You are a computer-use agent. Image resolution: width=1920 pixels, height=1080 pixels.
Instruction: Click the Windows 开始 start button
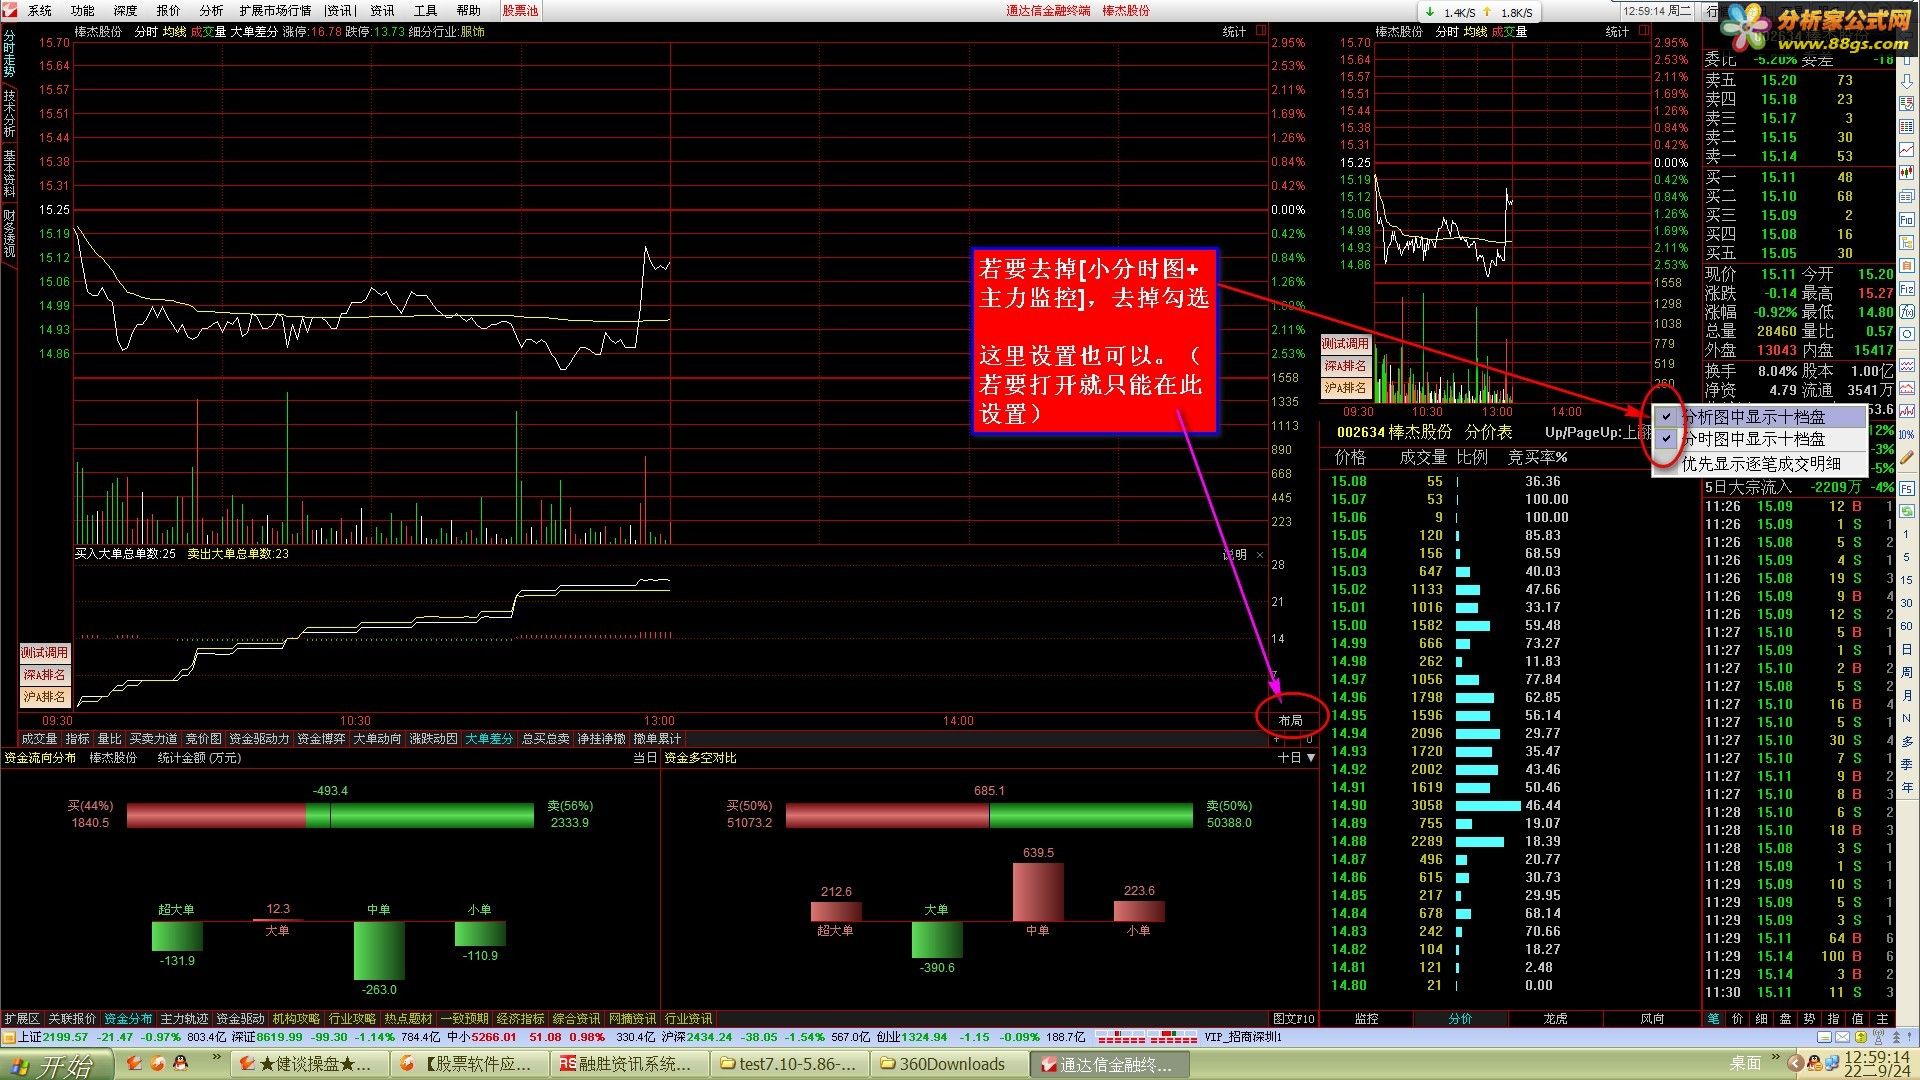(55, 1065)
